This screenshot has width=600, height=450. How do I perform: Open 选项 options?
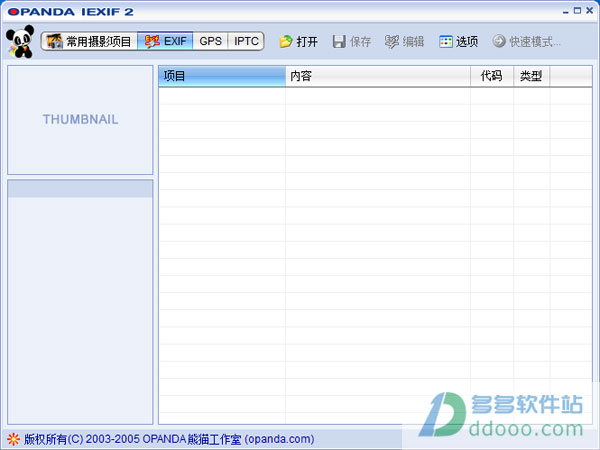coord(458,41)
